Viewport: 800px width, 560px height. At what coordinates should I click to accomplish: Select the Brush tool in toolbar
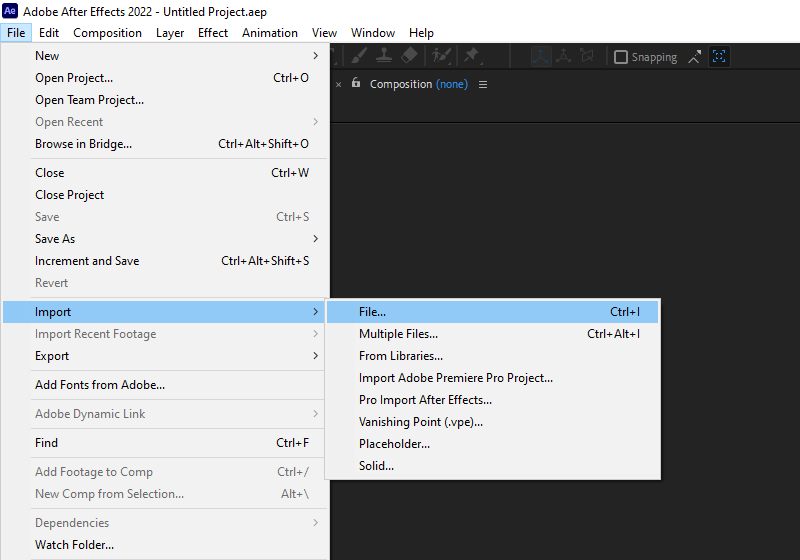point(360,57)
